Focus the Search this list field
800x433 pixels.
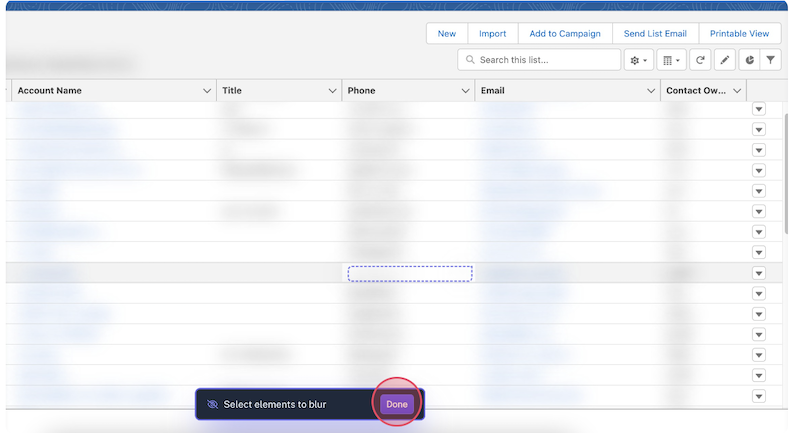[x=539, y=60]
